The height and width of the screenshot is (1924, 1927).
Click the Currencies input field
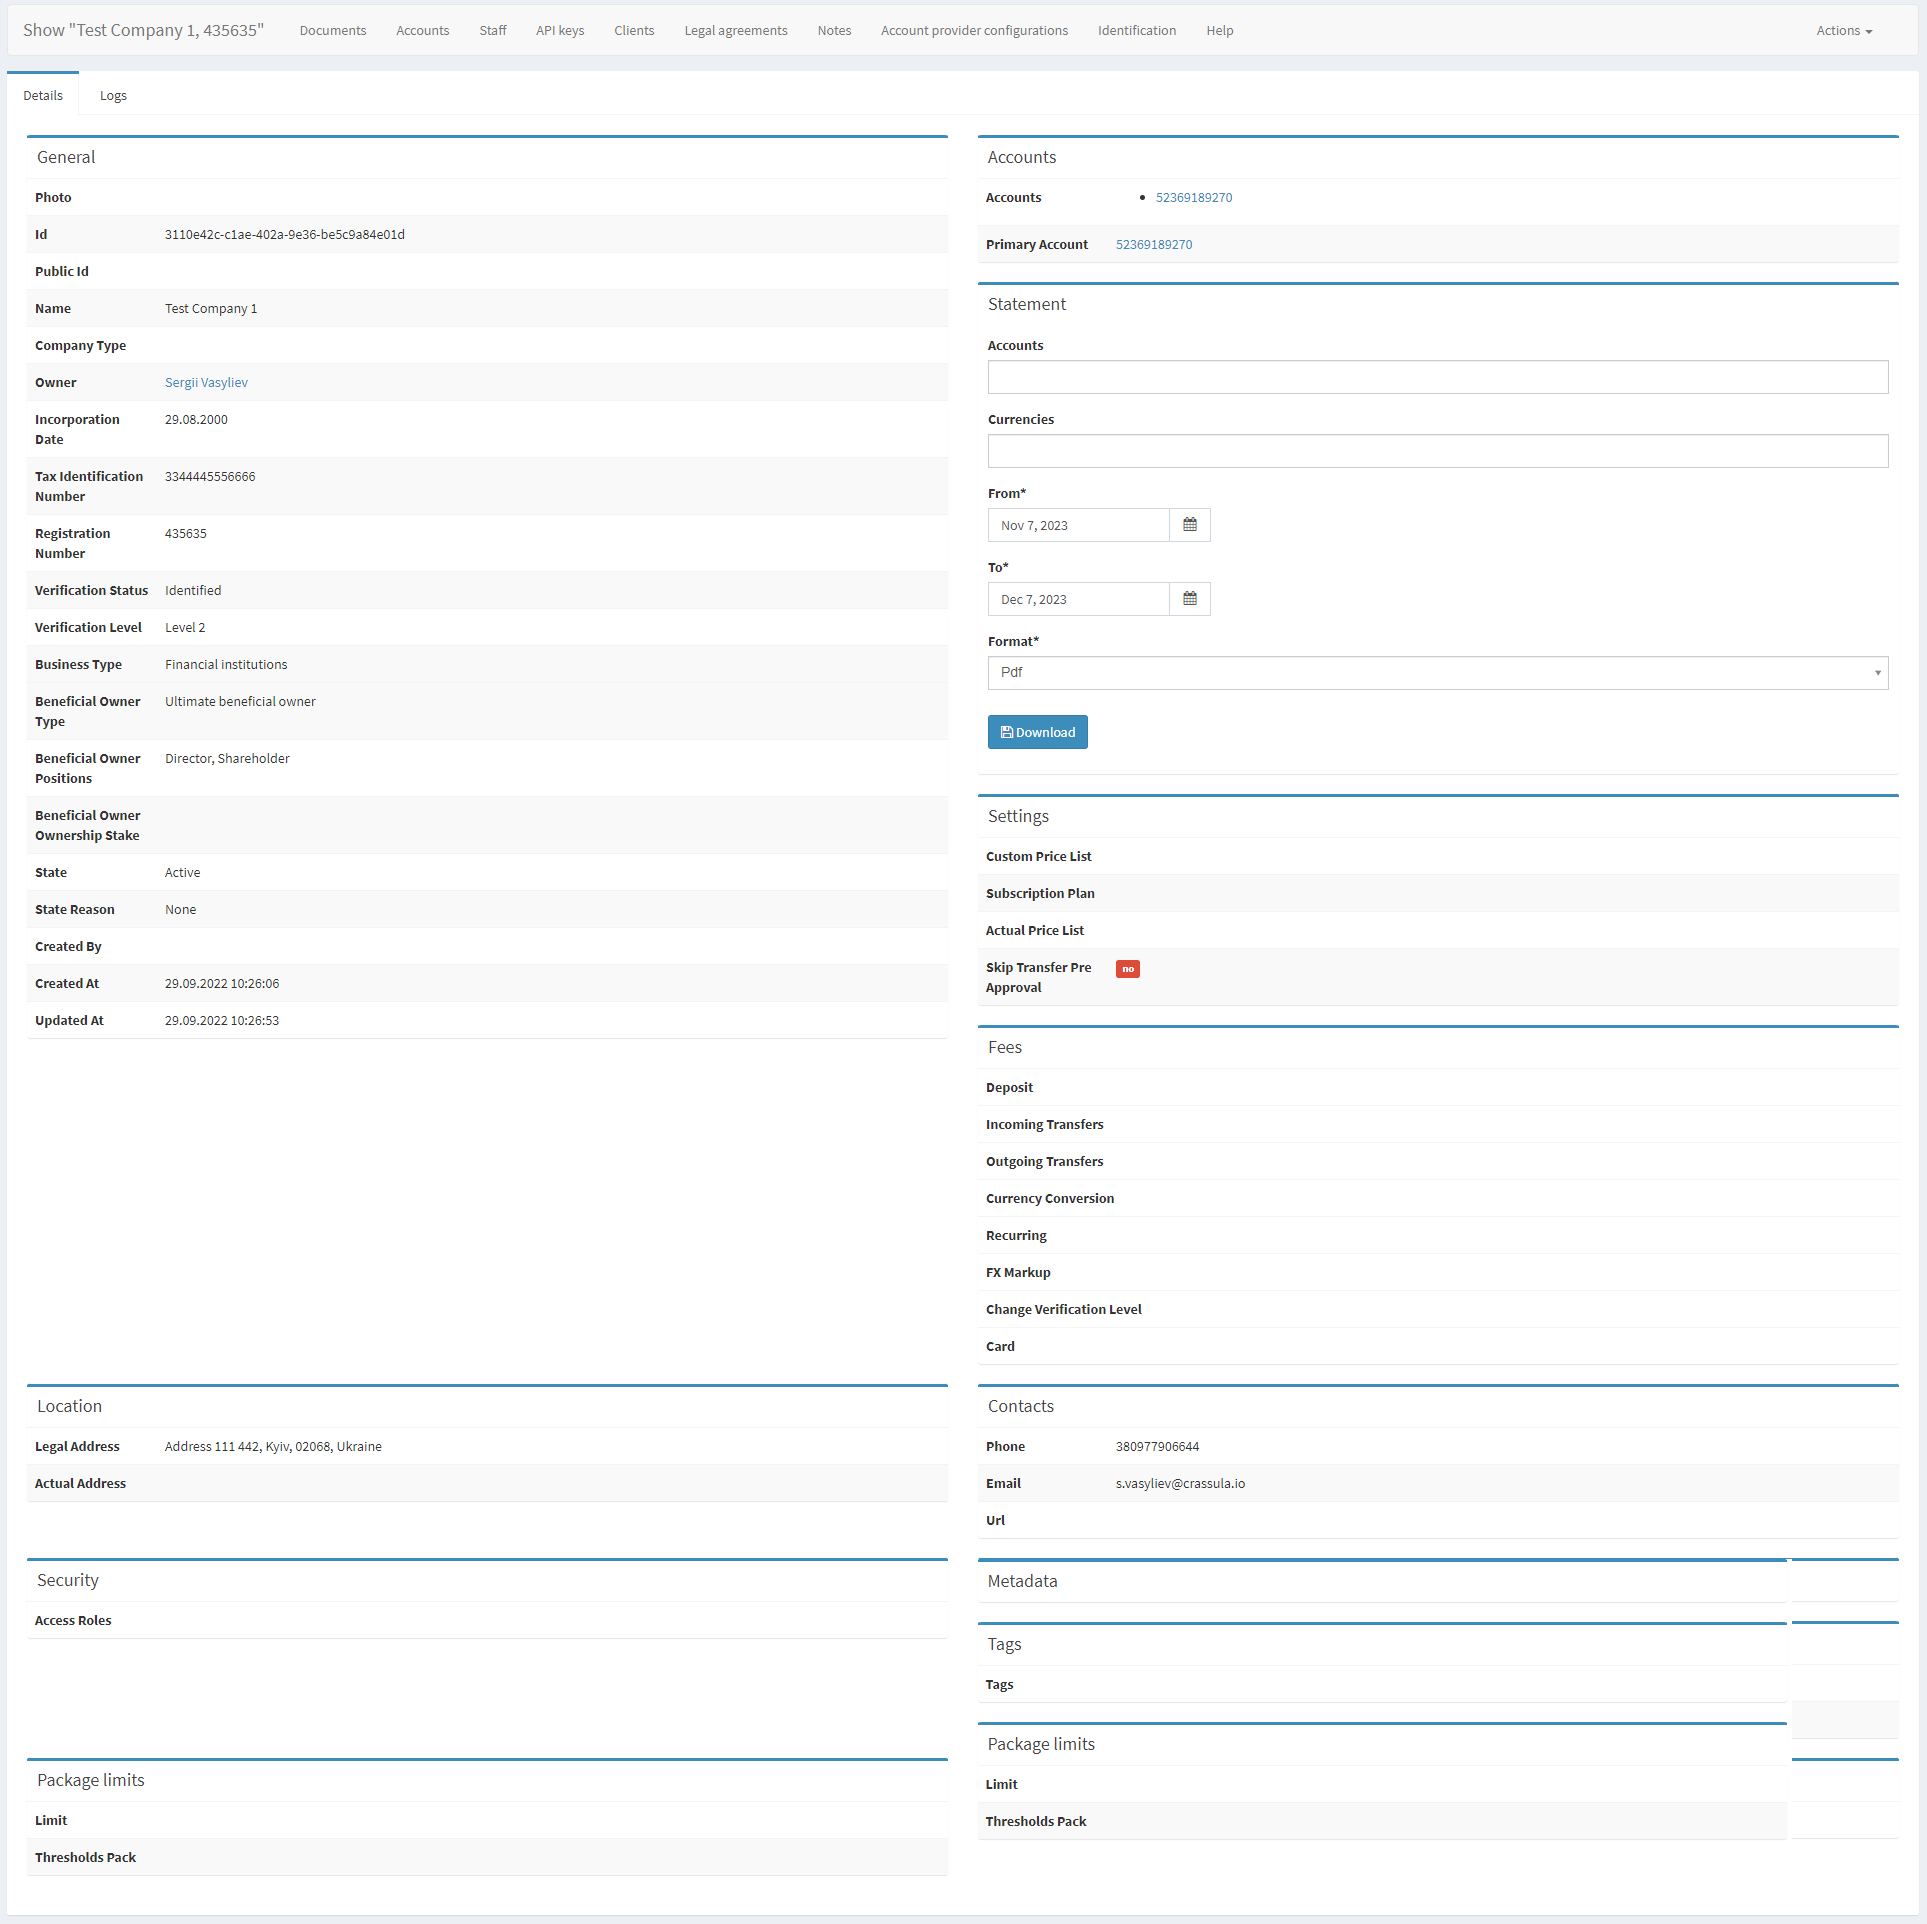(x=1437, y=451)
